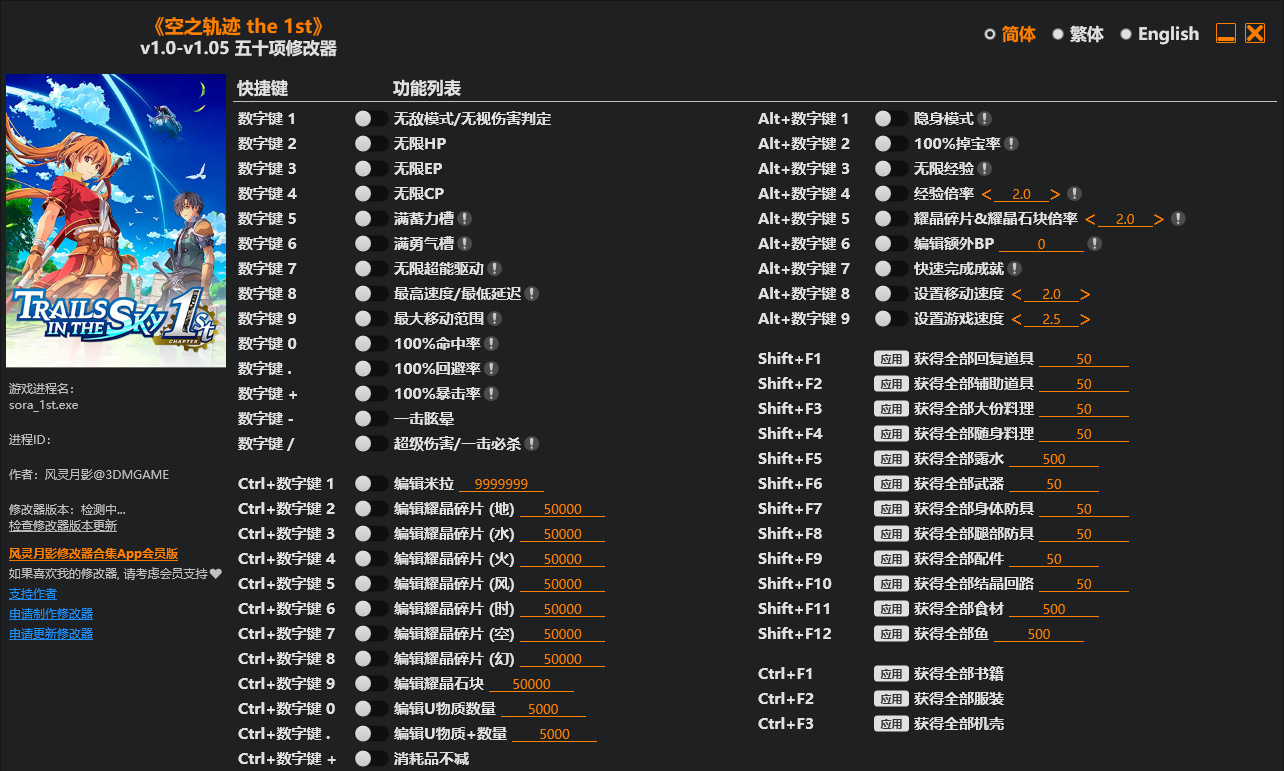
Task: Toggle 消耗品不减 switch
Action: coord(371,759)
